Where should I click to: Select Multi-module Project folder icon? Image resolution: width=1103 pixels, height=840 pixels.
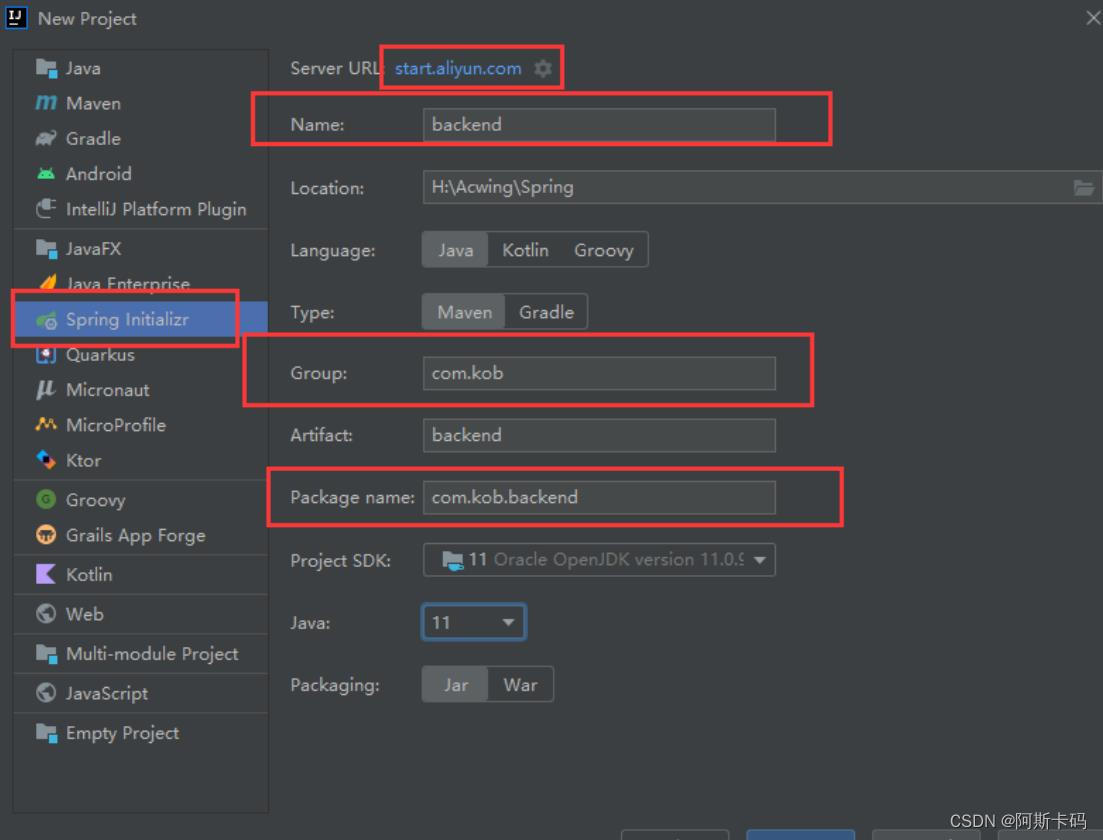tap(46, 654)
